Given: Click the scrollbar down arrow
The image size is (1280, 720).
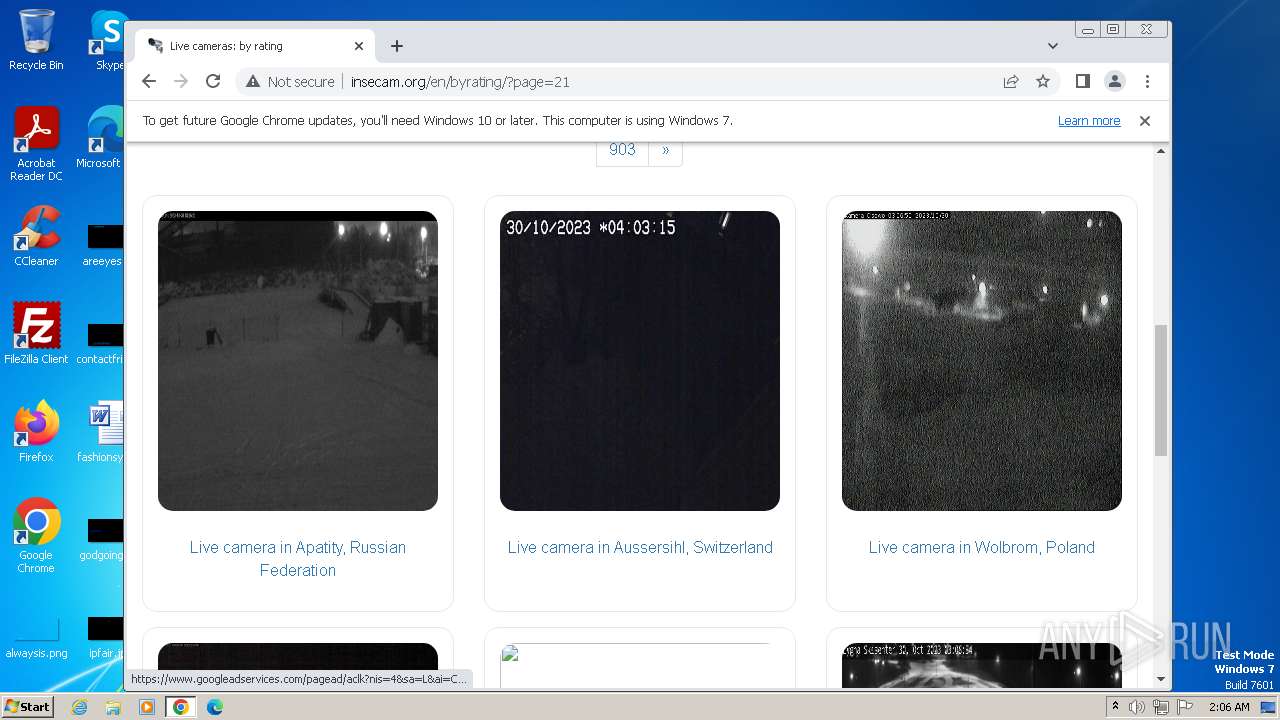Looking at the screenshot, I should click(1161, 679).
